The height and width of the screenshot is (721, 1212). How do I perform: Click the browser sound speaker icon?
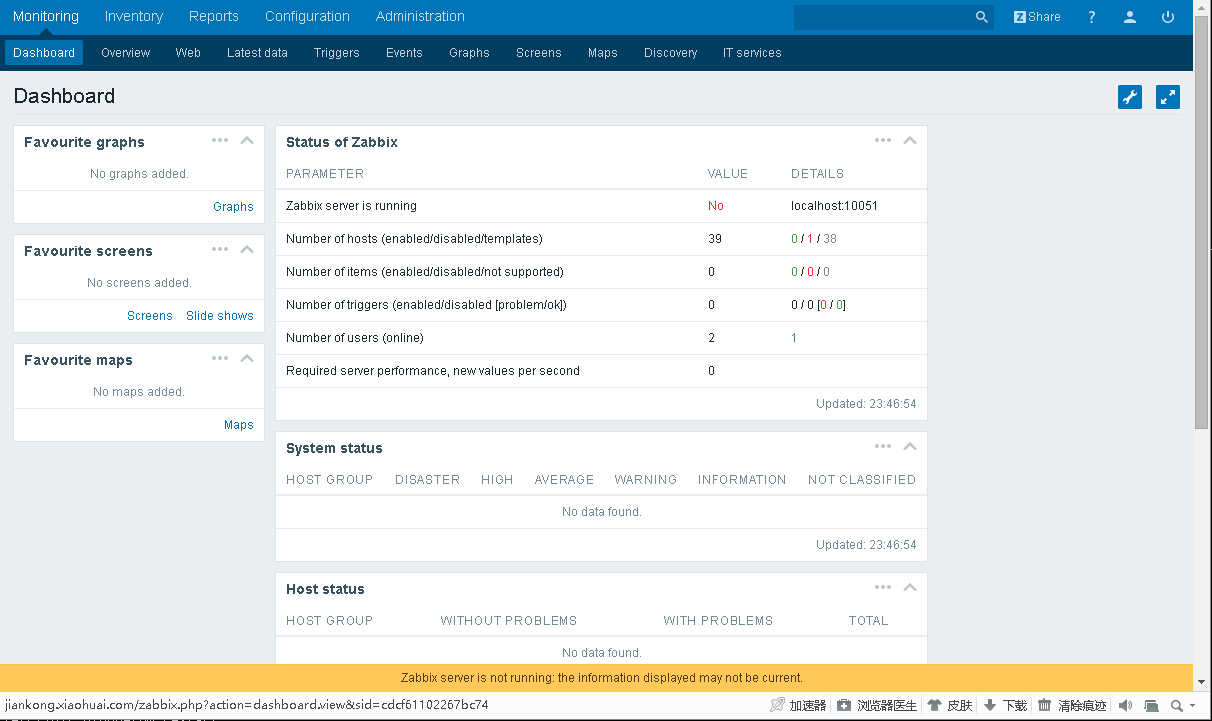1125,705
